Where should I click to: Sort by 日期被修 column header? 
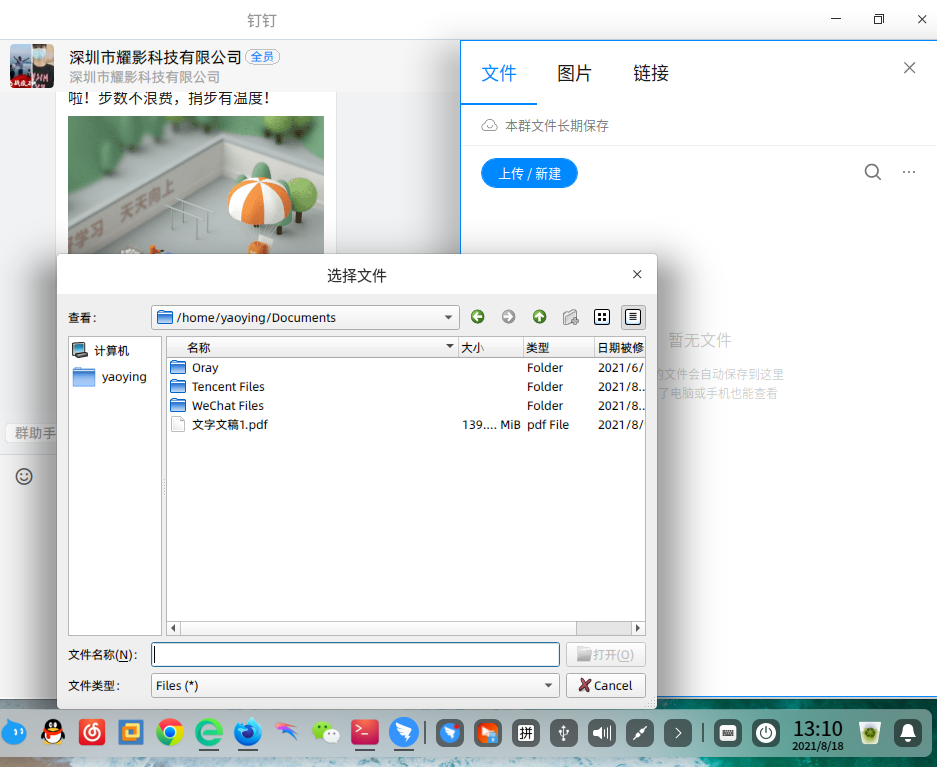click(620, 348)
